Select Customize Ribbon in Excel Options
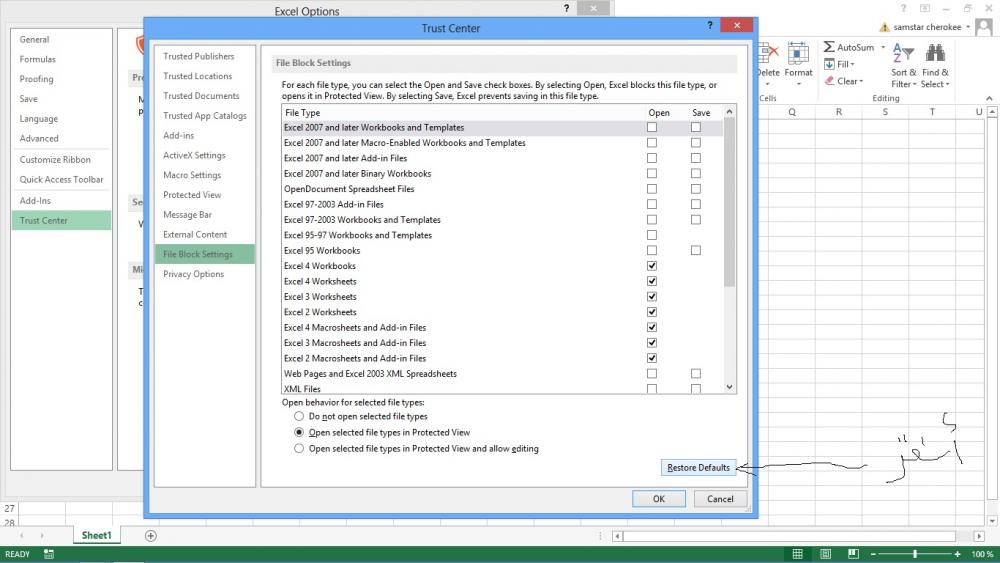Image resolution: width=1000 pixels, height=563 pixels. point(55,159)
